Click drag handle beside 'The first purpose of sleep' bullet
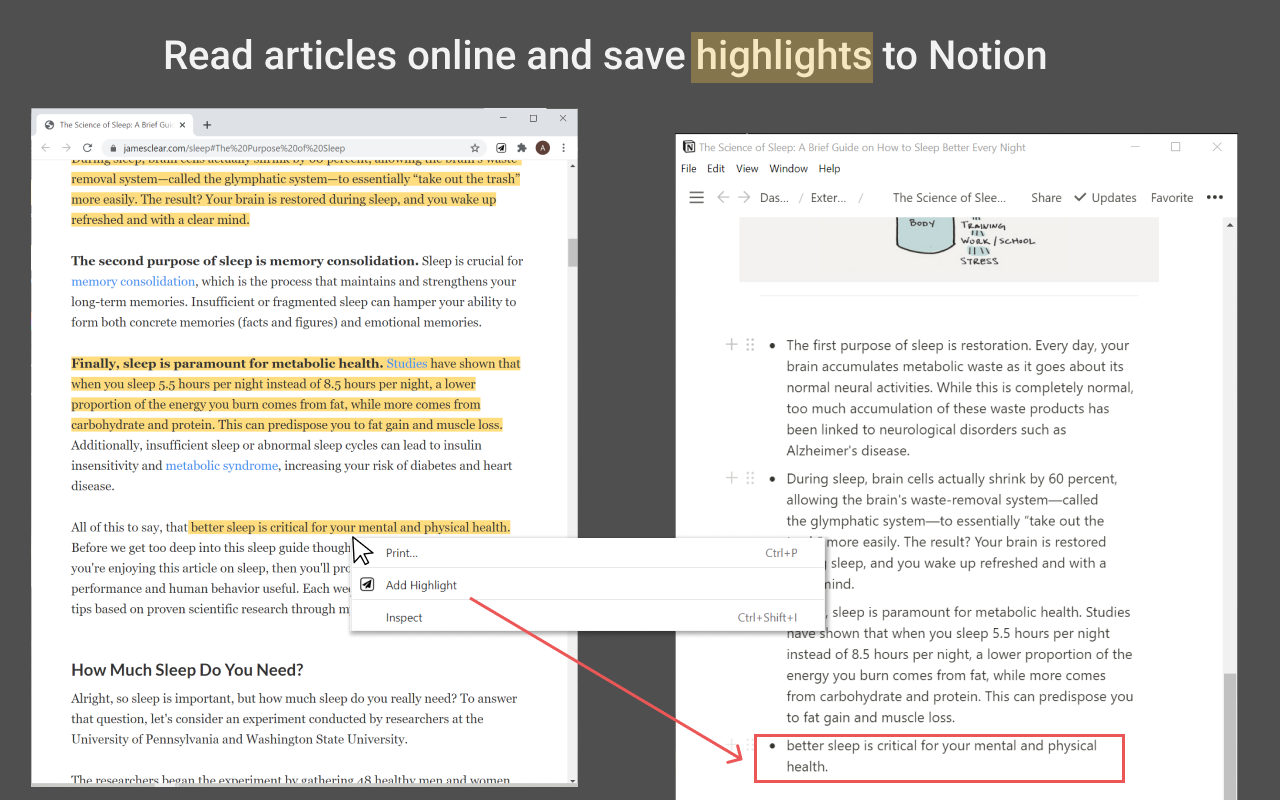 click(750, 344)
